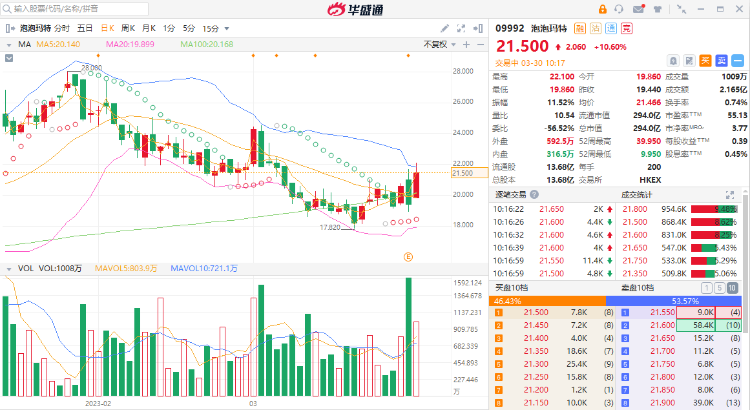
Task: Click the MA5:20.140 indicator label
Action: [58, 44]
